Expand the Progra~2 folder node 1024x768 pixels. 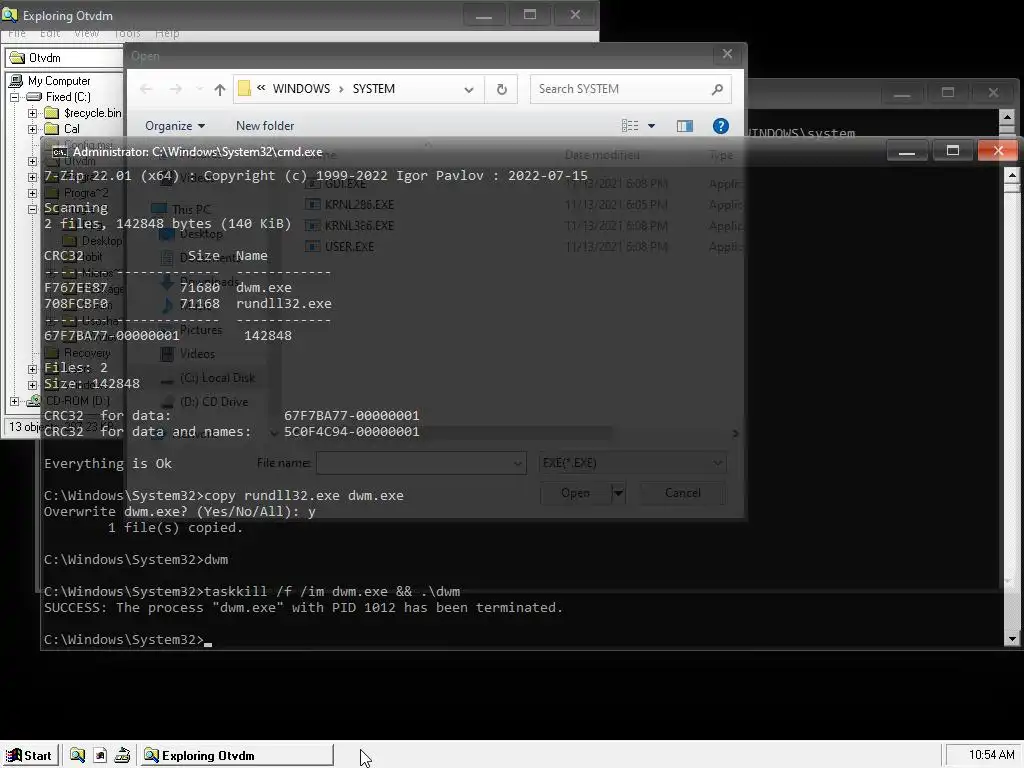point(32,193)
